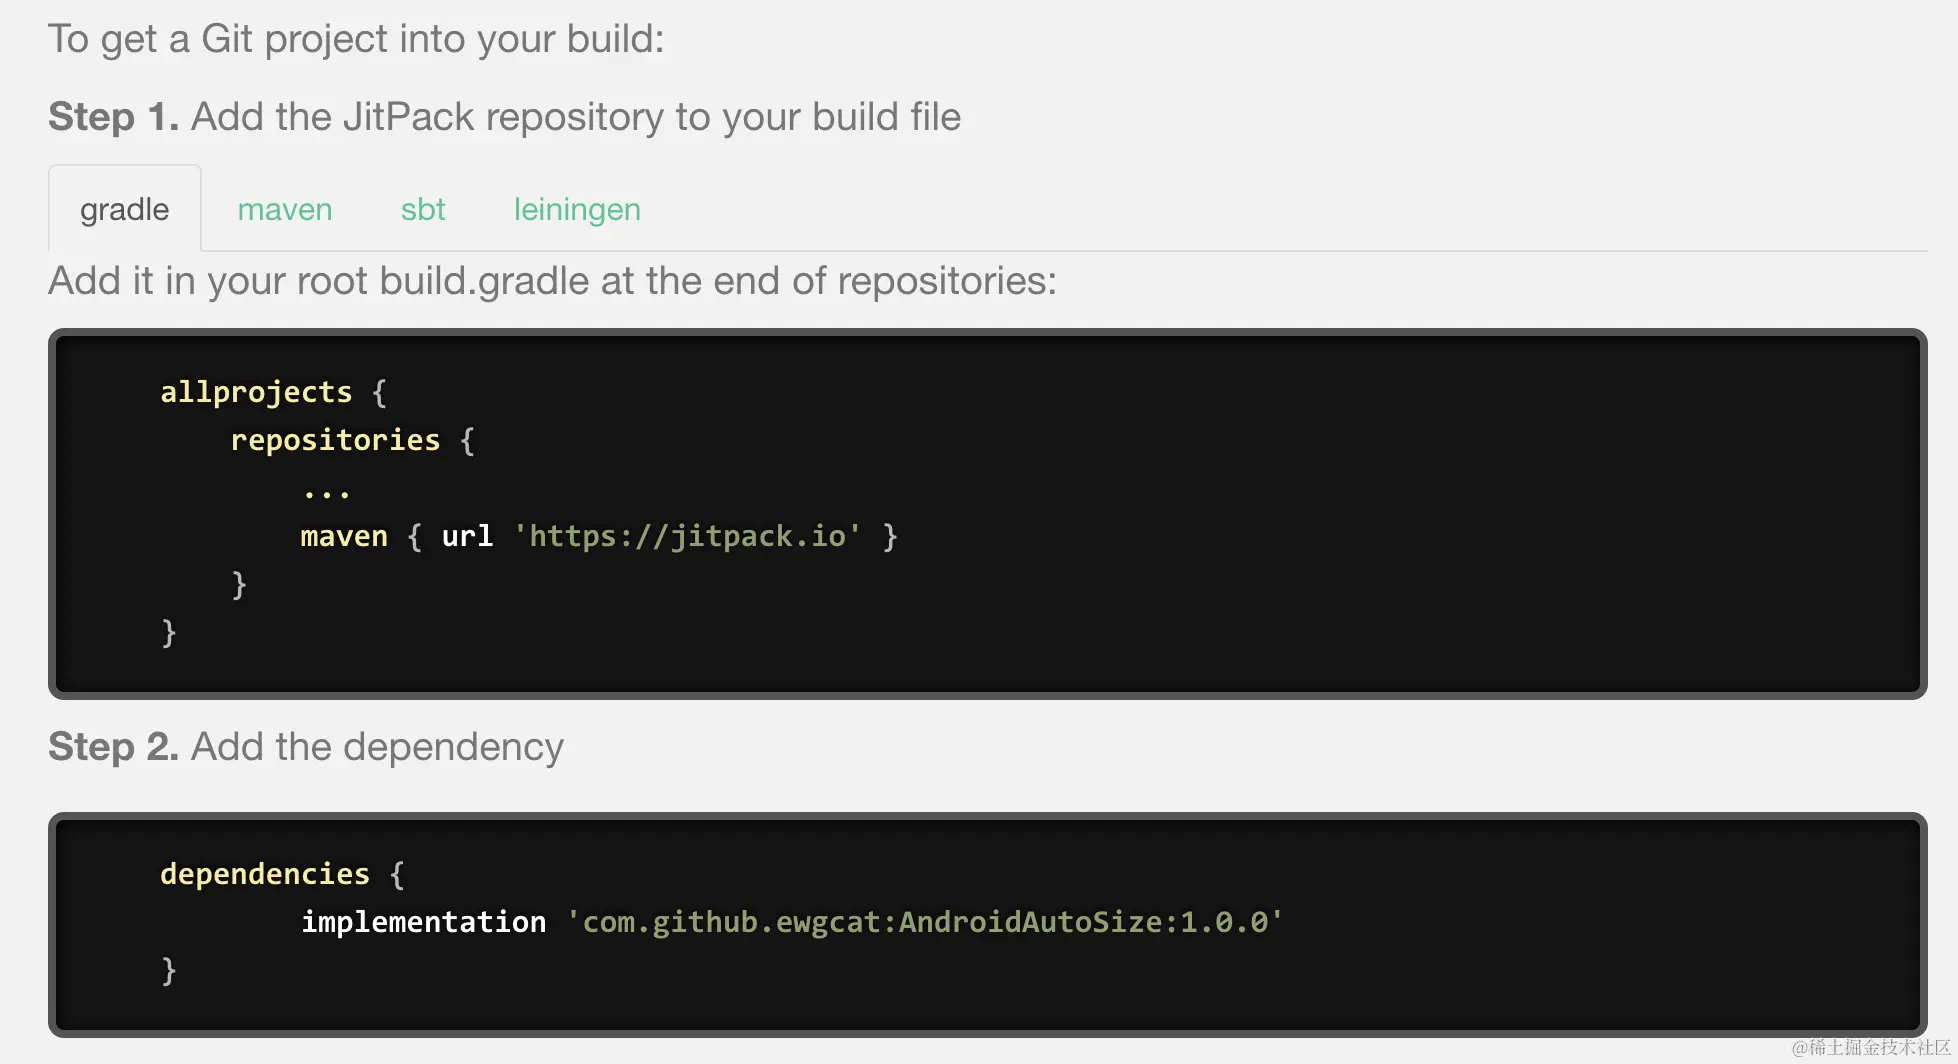1958x1064 pixels.
Task: Click the implementation keyword in code
Action: (x=424, y=921)
